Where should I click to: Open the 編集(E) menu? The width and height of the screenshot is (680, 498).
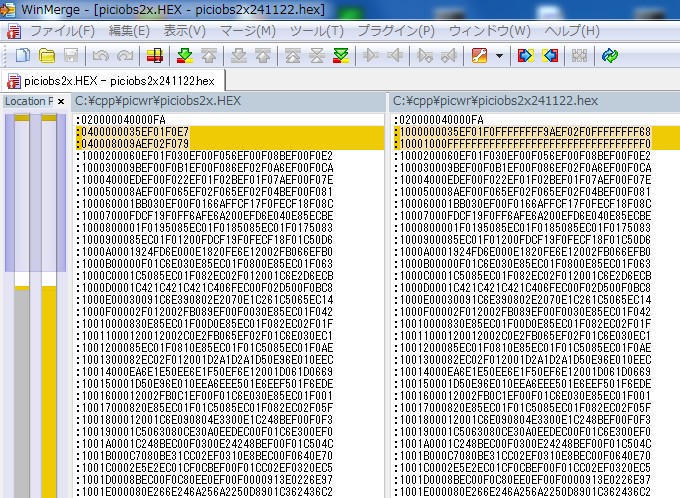pos(129,31)
